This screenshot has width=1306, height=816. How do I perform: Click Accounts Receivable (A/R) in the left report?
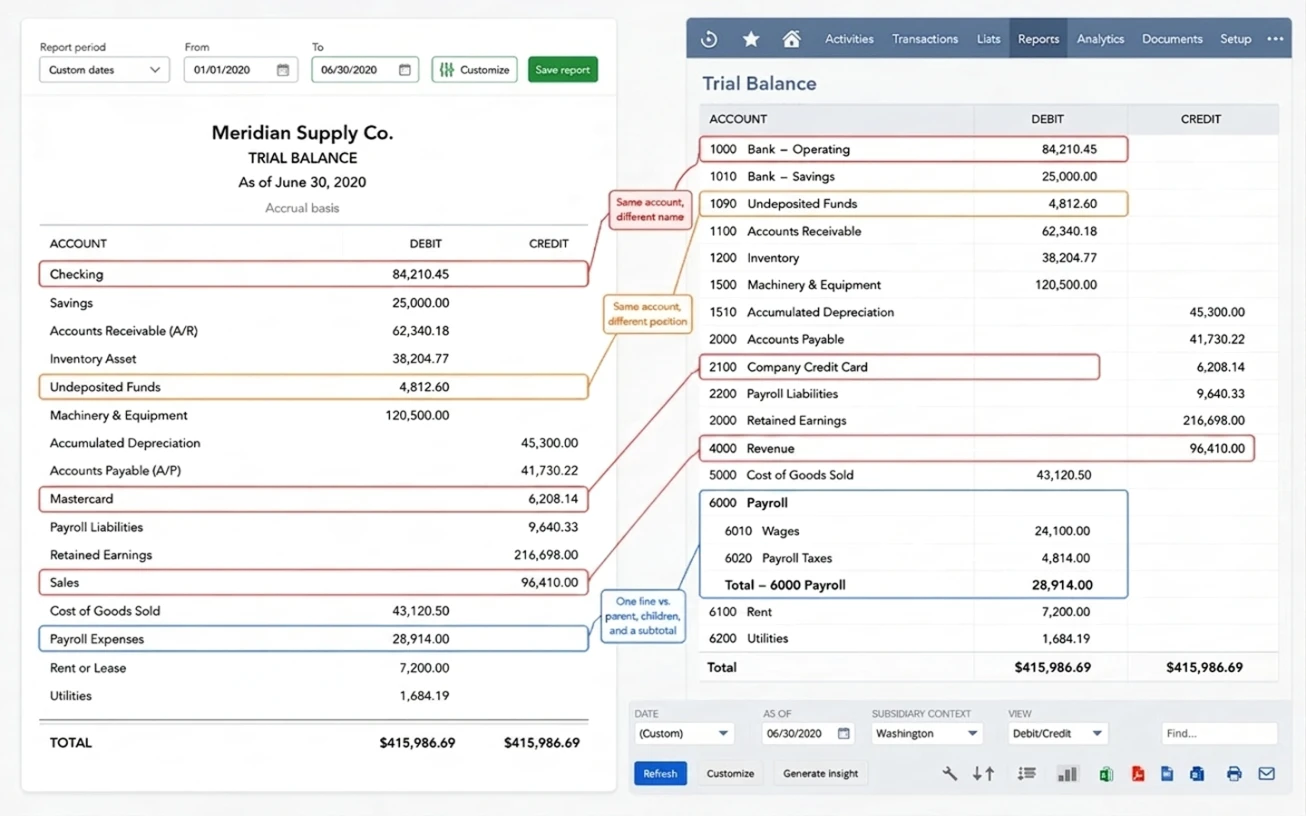(x=124, y=331)
